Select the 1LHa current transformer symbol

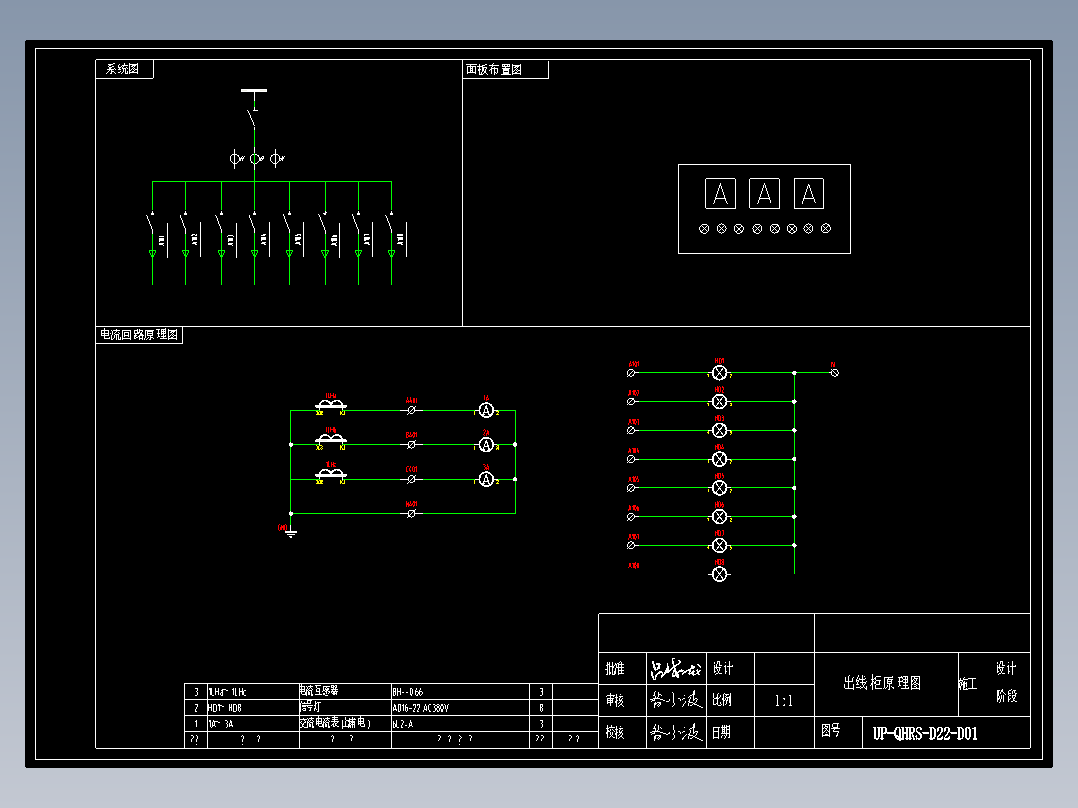(331, 405)
